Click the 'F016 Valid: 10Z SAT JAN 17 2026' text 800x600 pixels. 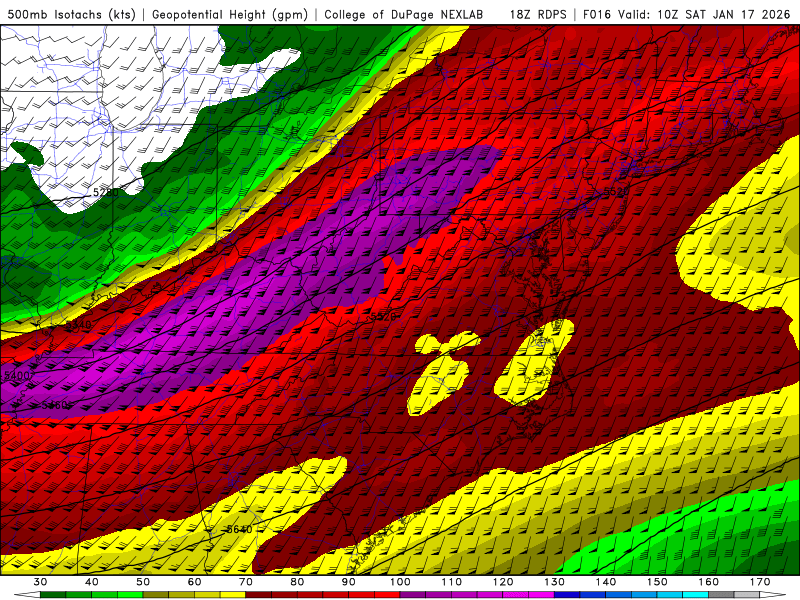pos(686,14)
